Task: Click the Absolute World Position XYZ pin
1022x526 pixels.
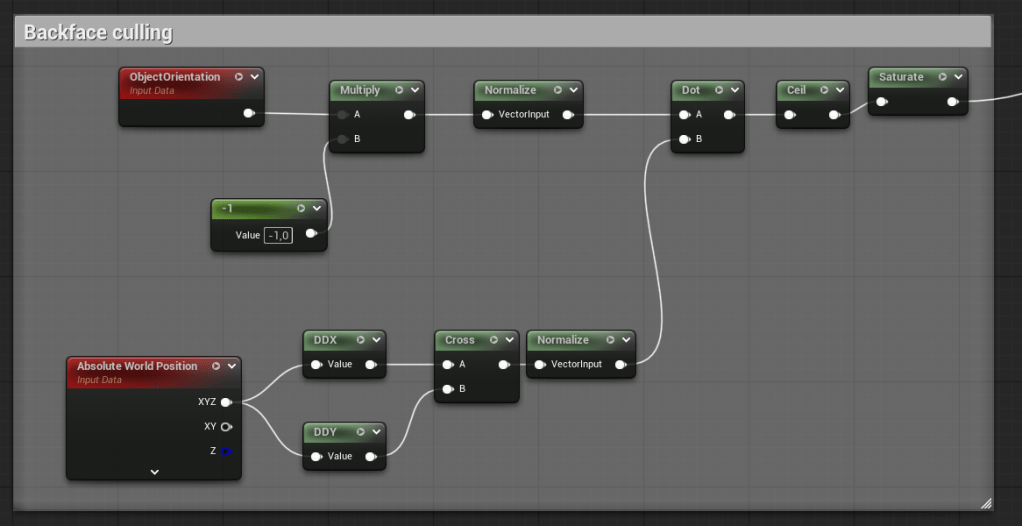Action: 226,402
